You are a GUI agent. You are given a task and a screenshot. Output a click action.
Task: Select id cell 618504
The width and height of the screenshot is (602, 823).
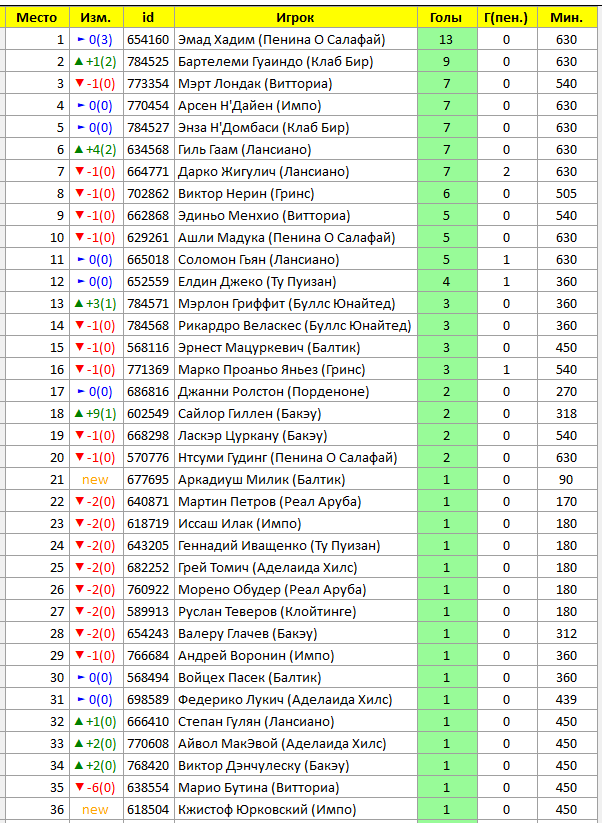(149, 811)
